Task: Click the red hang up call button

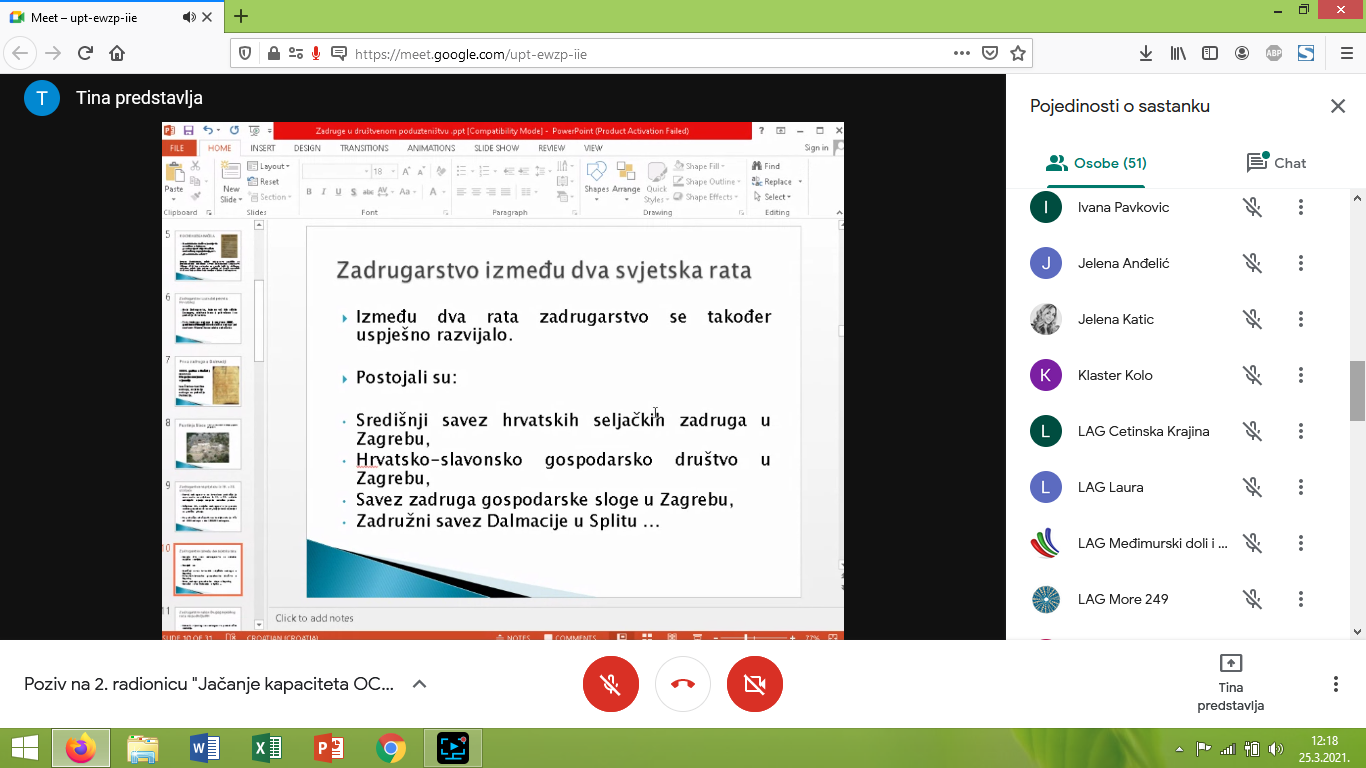Action: pyautogui.click(x=683, y=684)
